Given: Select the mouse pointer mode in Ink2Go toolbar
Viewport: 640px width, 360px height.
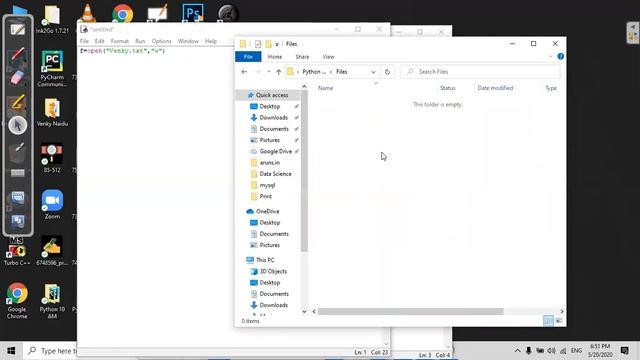Looking at the screenshot, I should [x=18, y=125].
